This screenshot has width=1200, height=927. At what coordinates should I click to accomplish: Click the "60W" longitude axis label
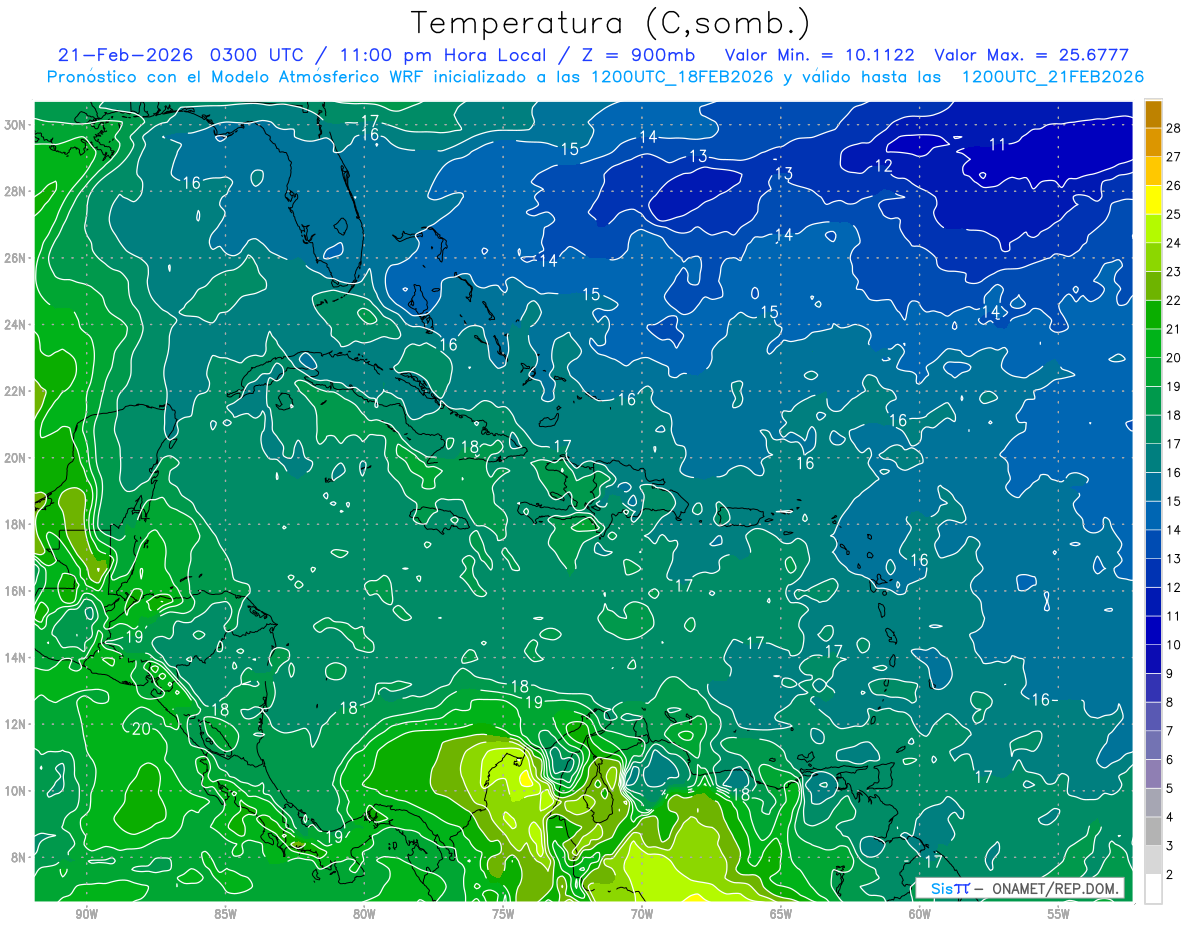pyautogui.click(x=920, y=915)
